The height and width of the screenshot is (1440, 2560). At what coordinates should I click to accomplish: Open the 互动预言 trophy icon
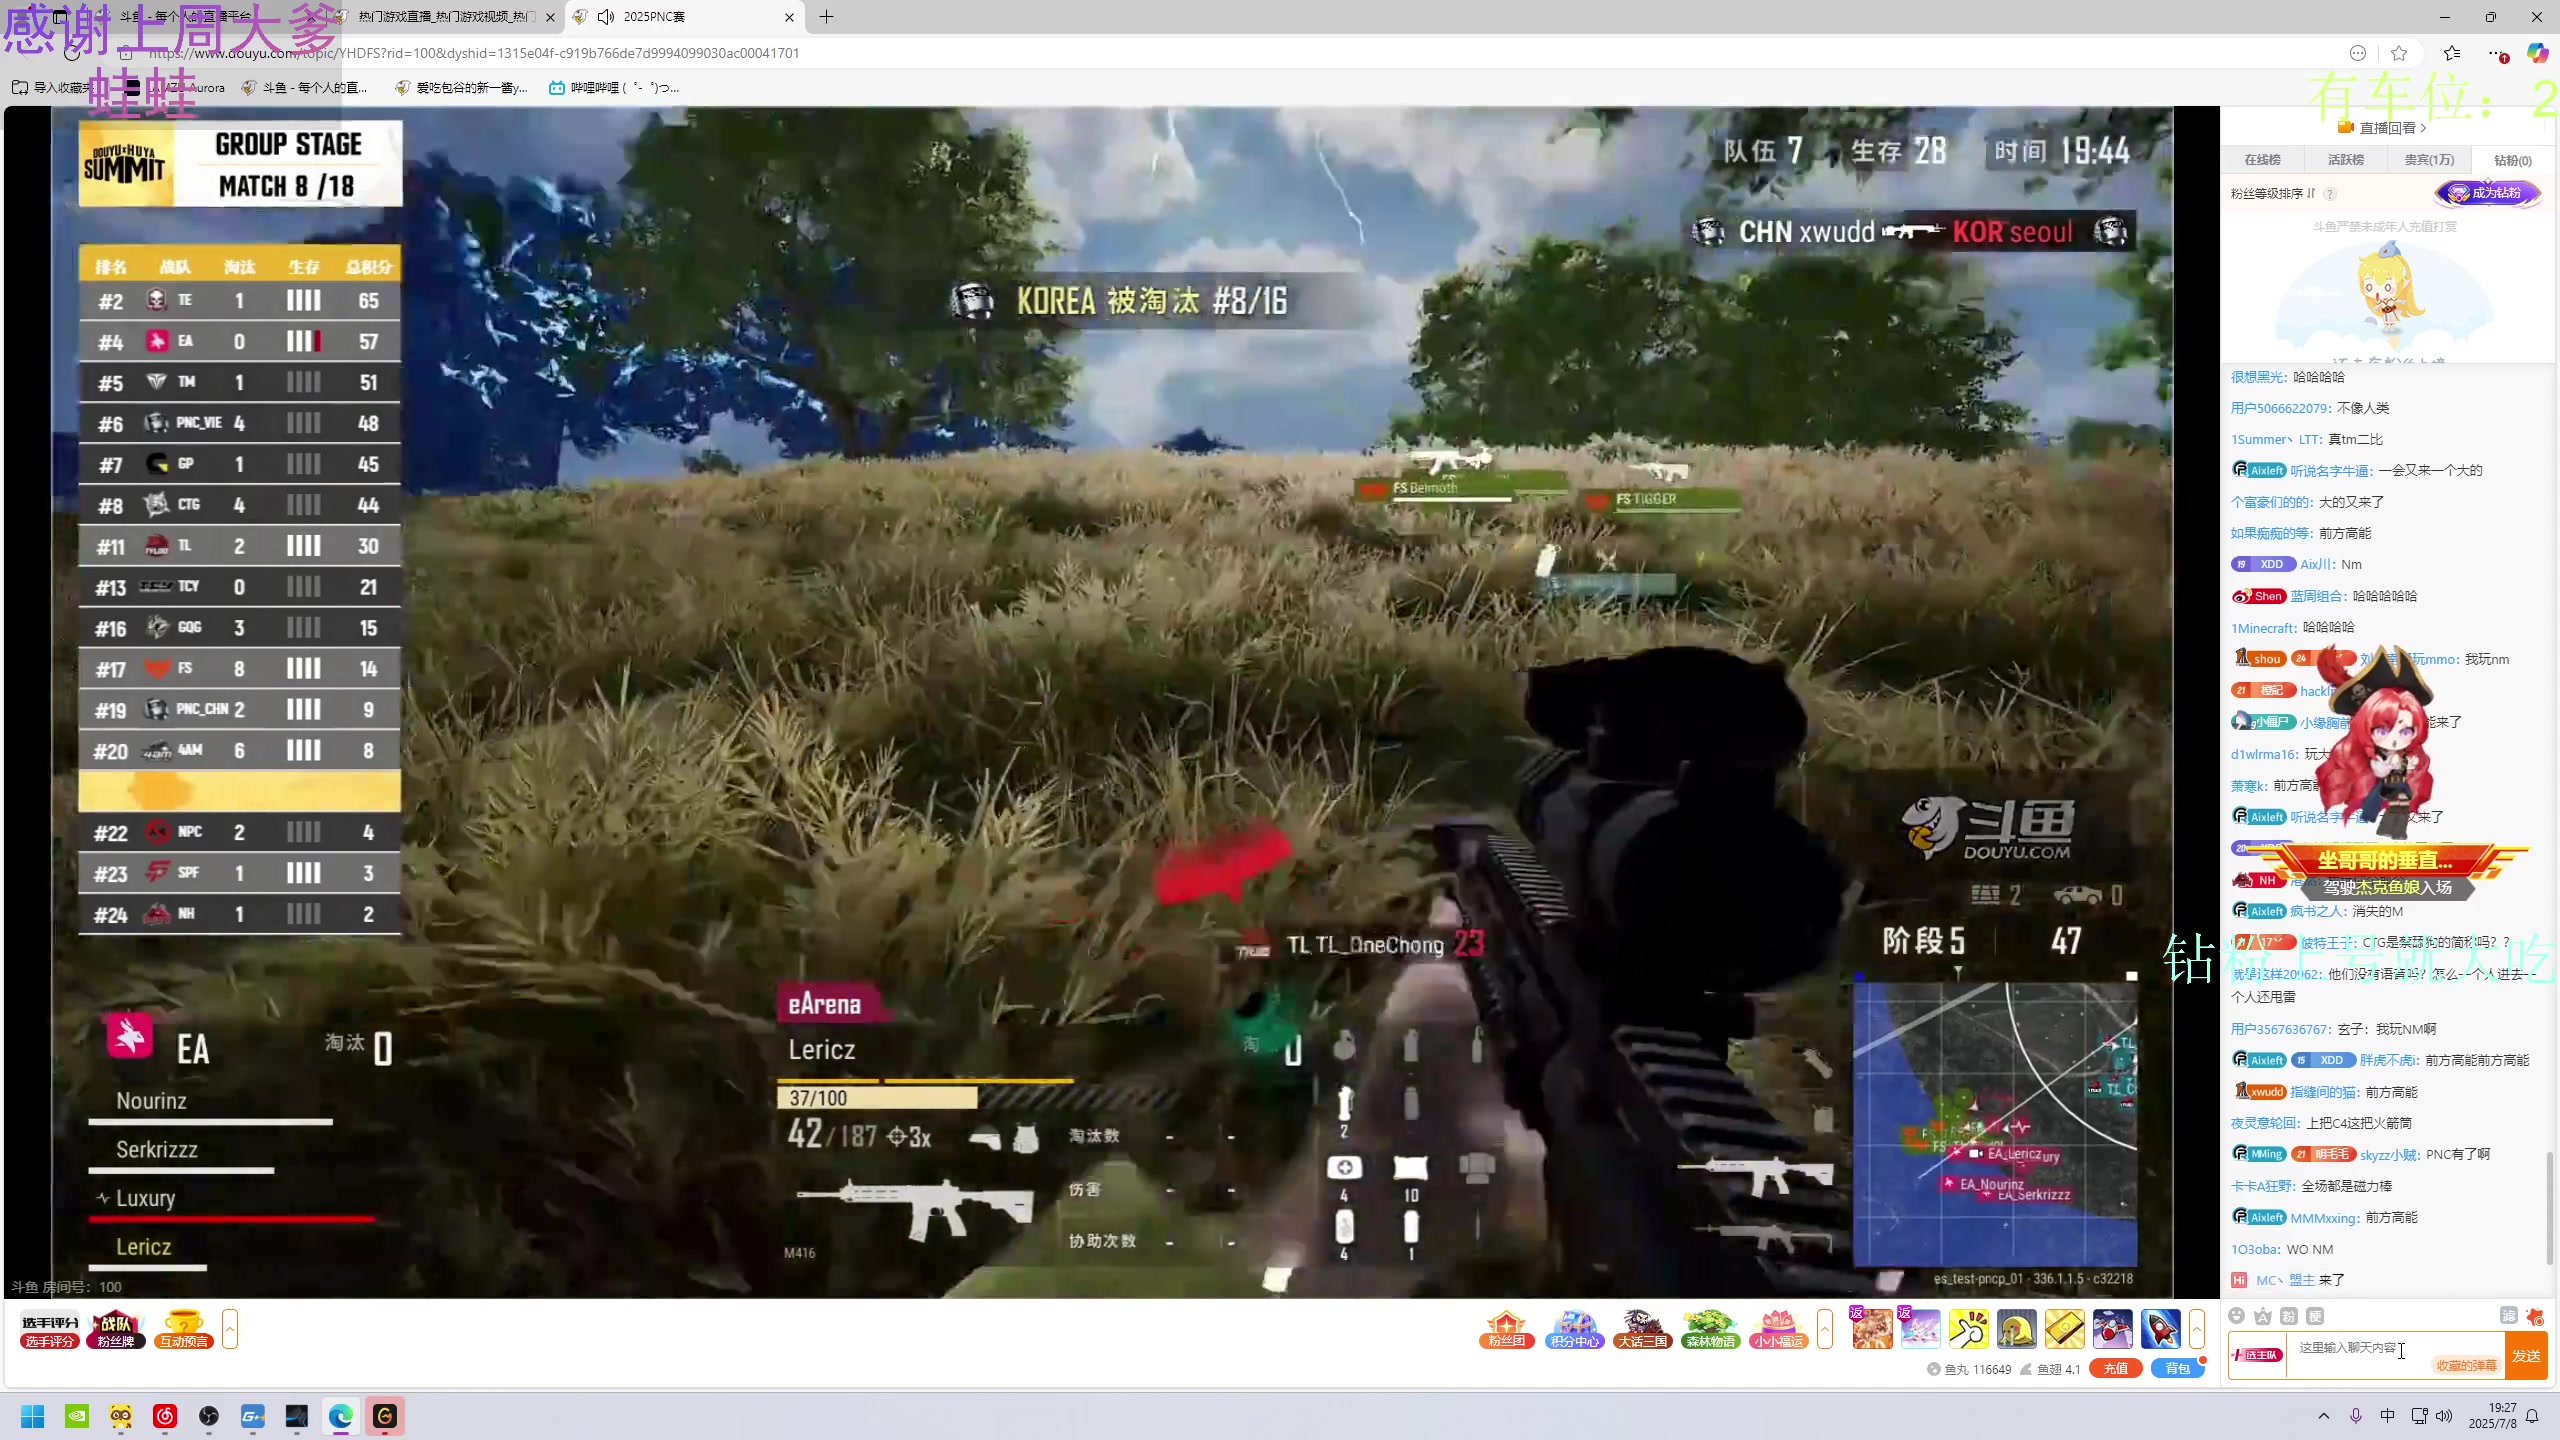pos(184,1330)
